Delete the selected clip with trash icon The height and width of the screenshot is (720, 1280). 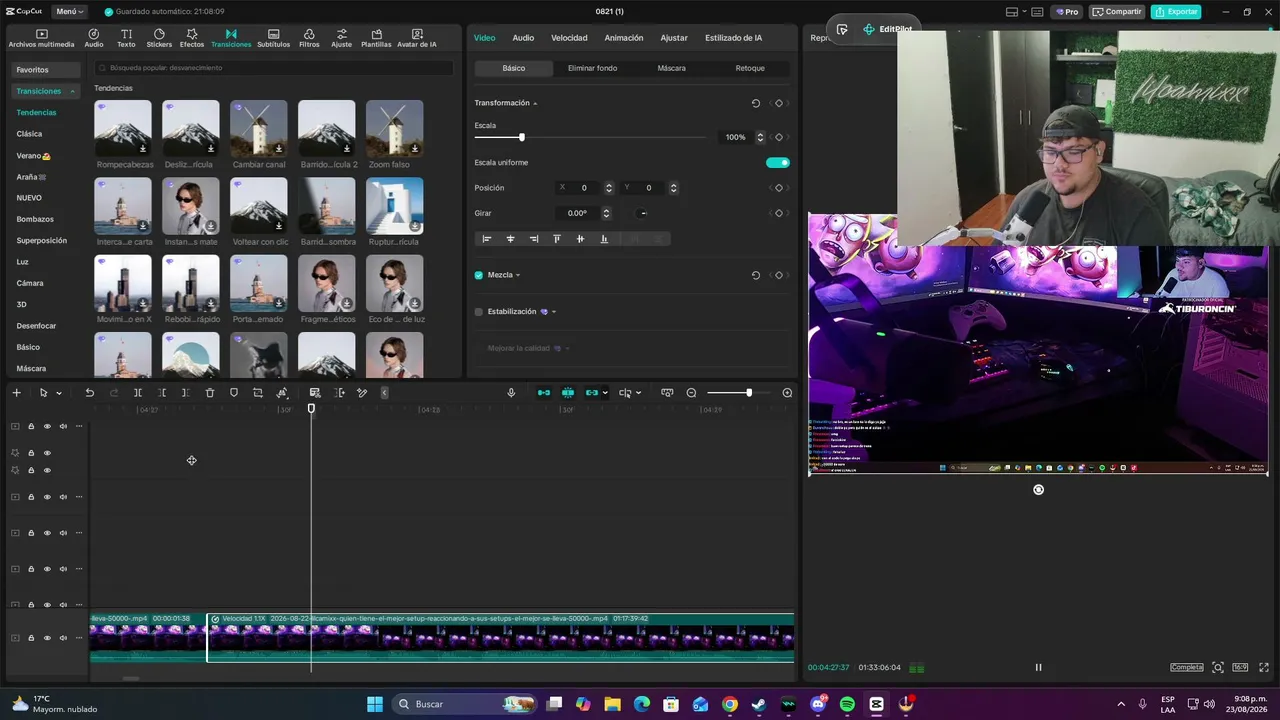[210, 393]
